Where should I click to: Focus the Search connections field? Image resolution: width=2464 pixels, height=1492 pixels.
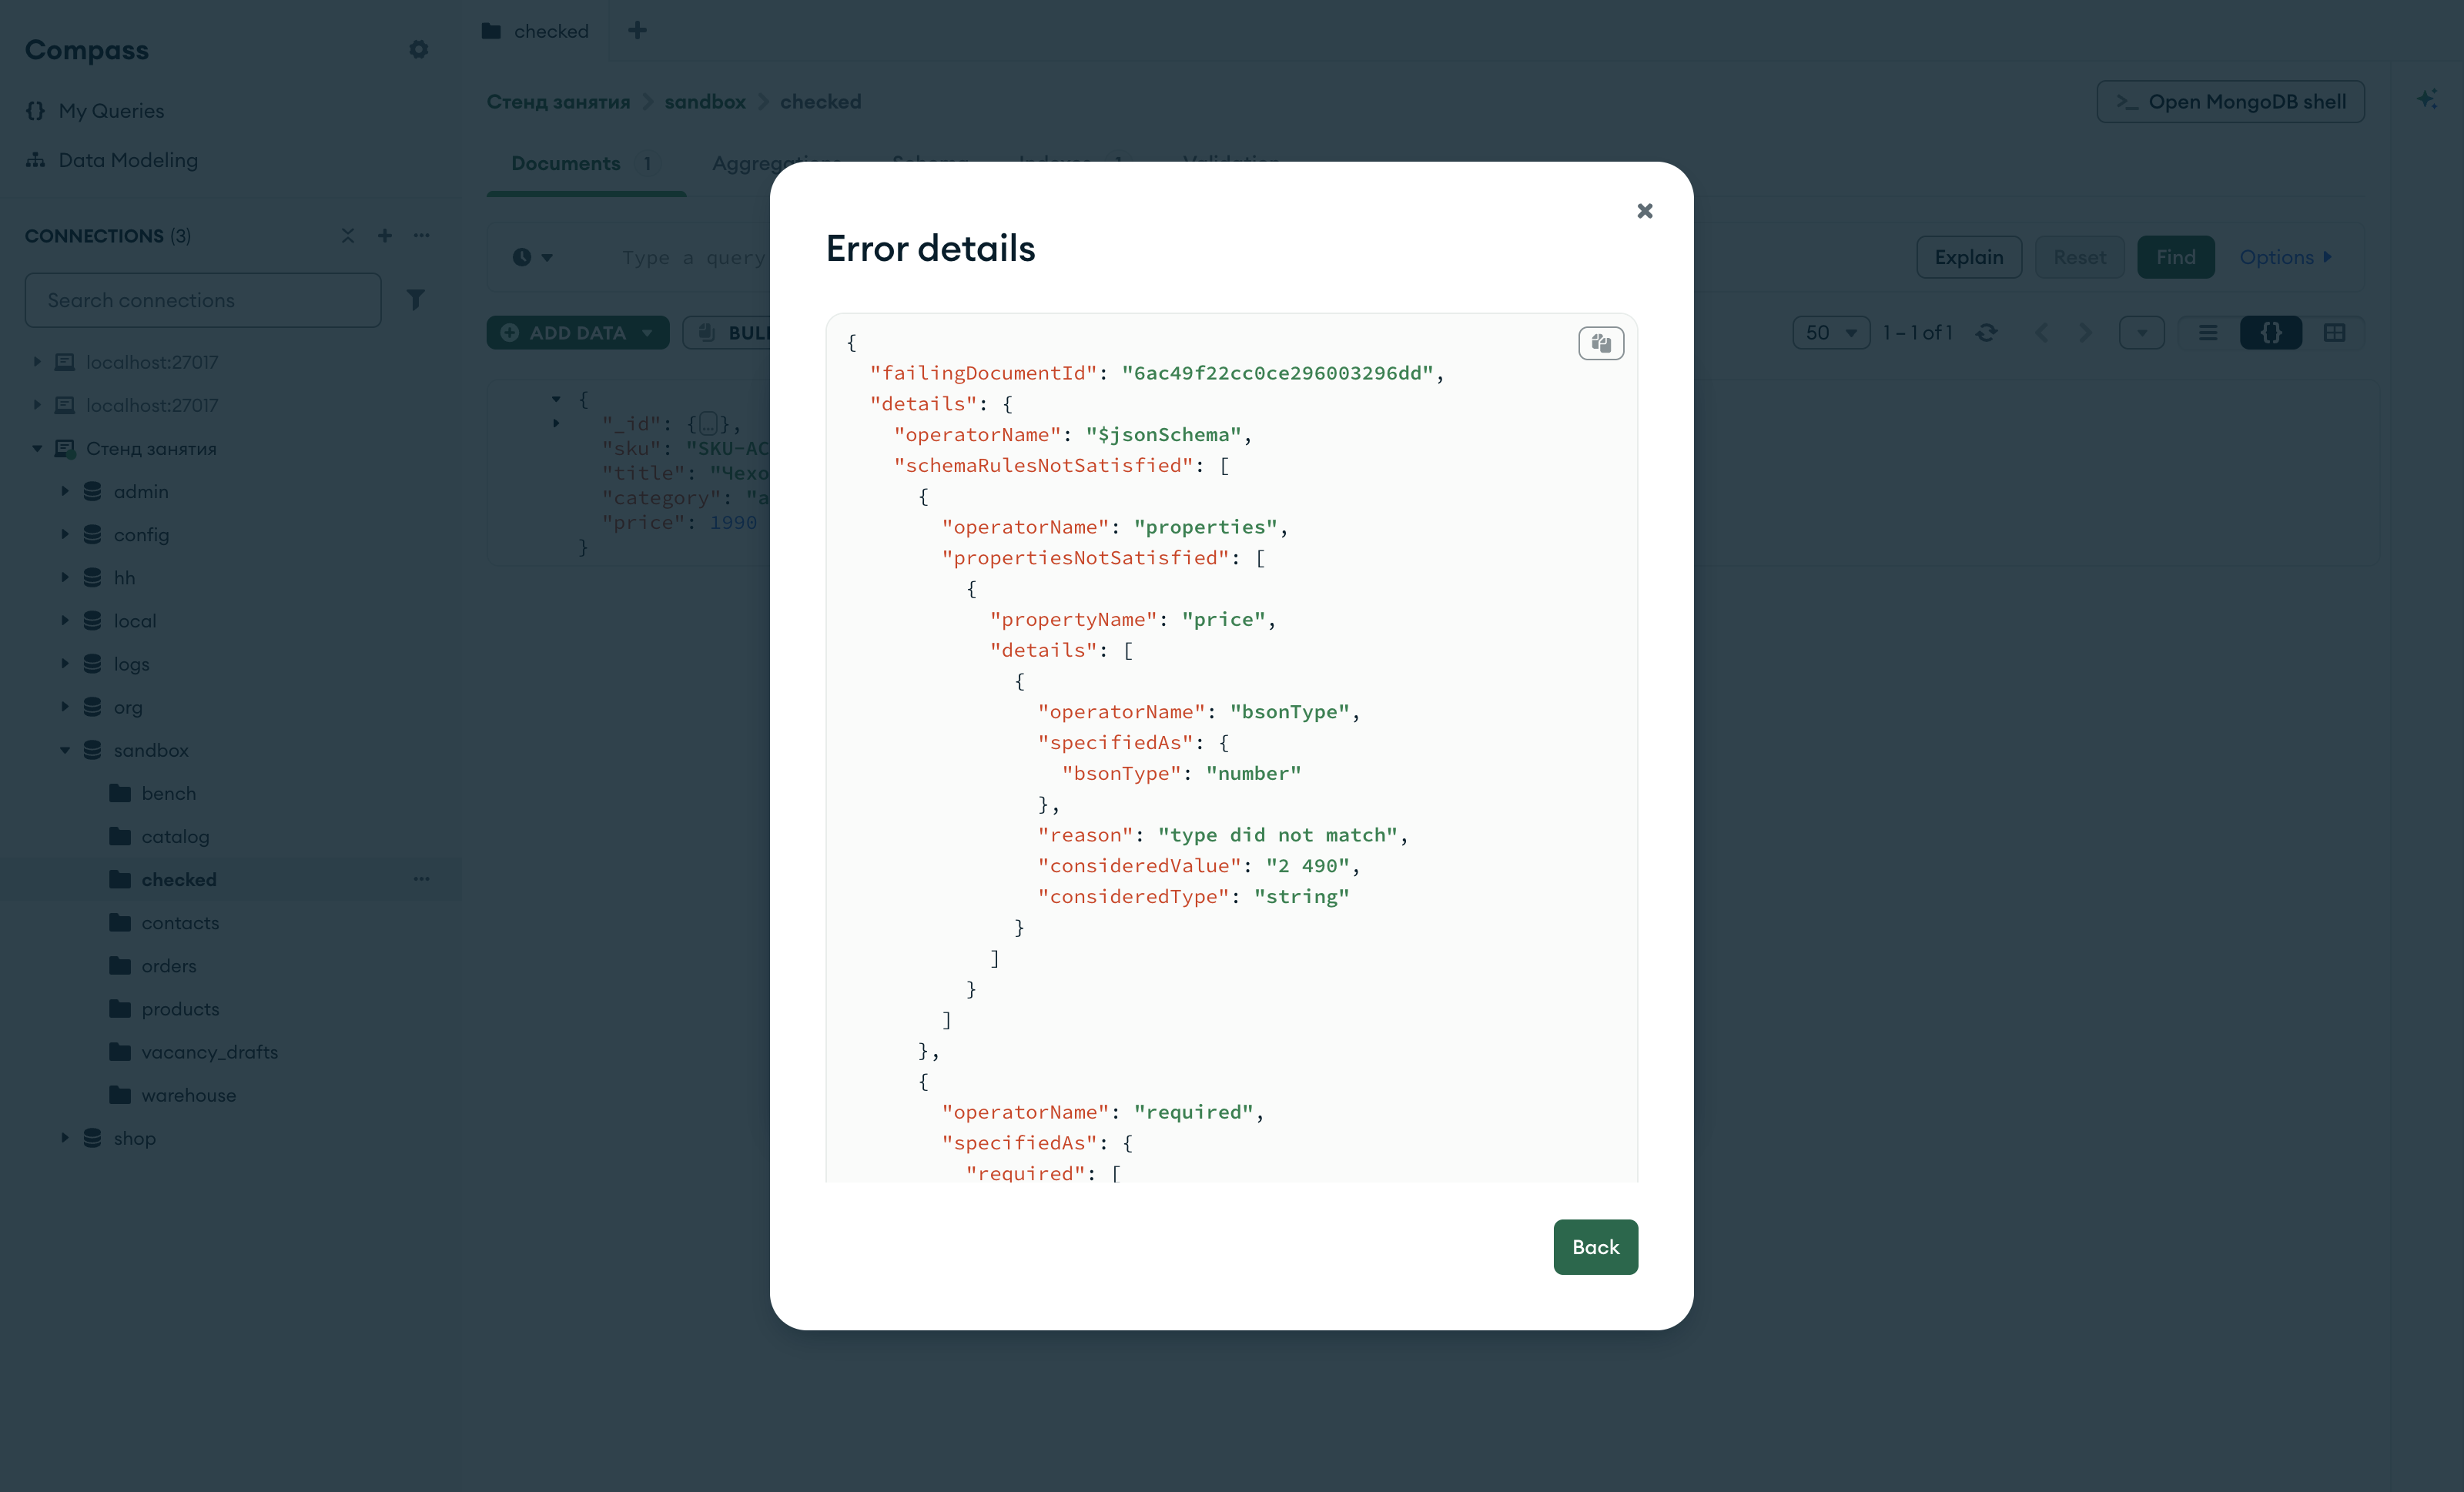click(203, 300)
